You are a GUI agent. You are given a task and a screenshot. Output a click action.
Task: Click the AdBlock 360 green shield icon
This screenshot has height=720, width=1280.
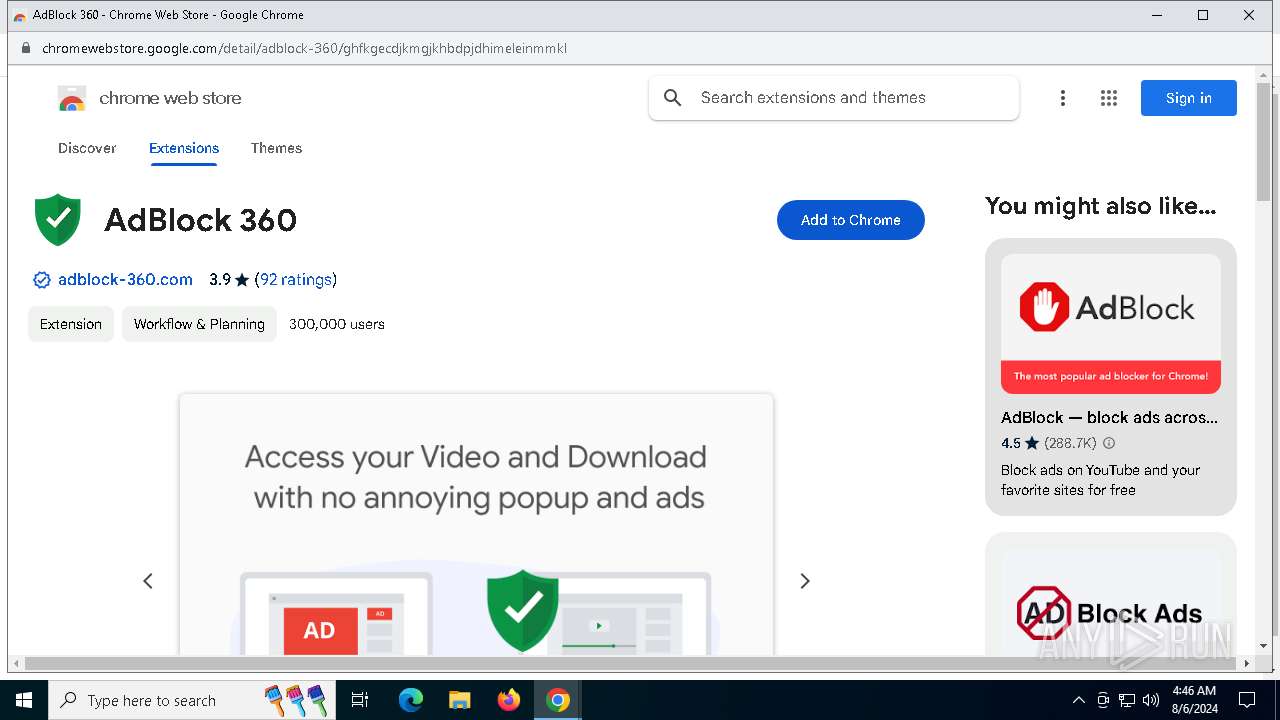point(58,220)
